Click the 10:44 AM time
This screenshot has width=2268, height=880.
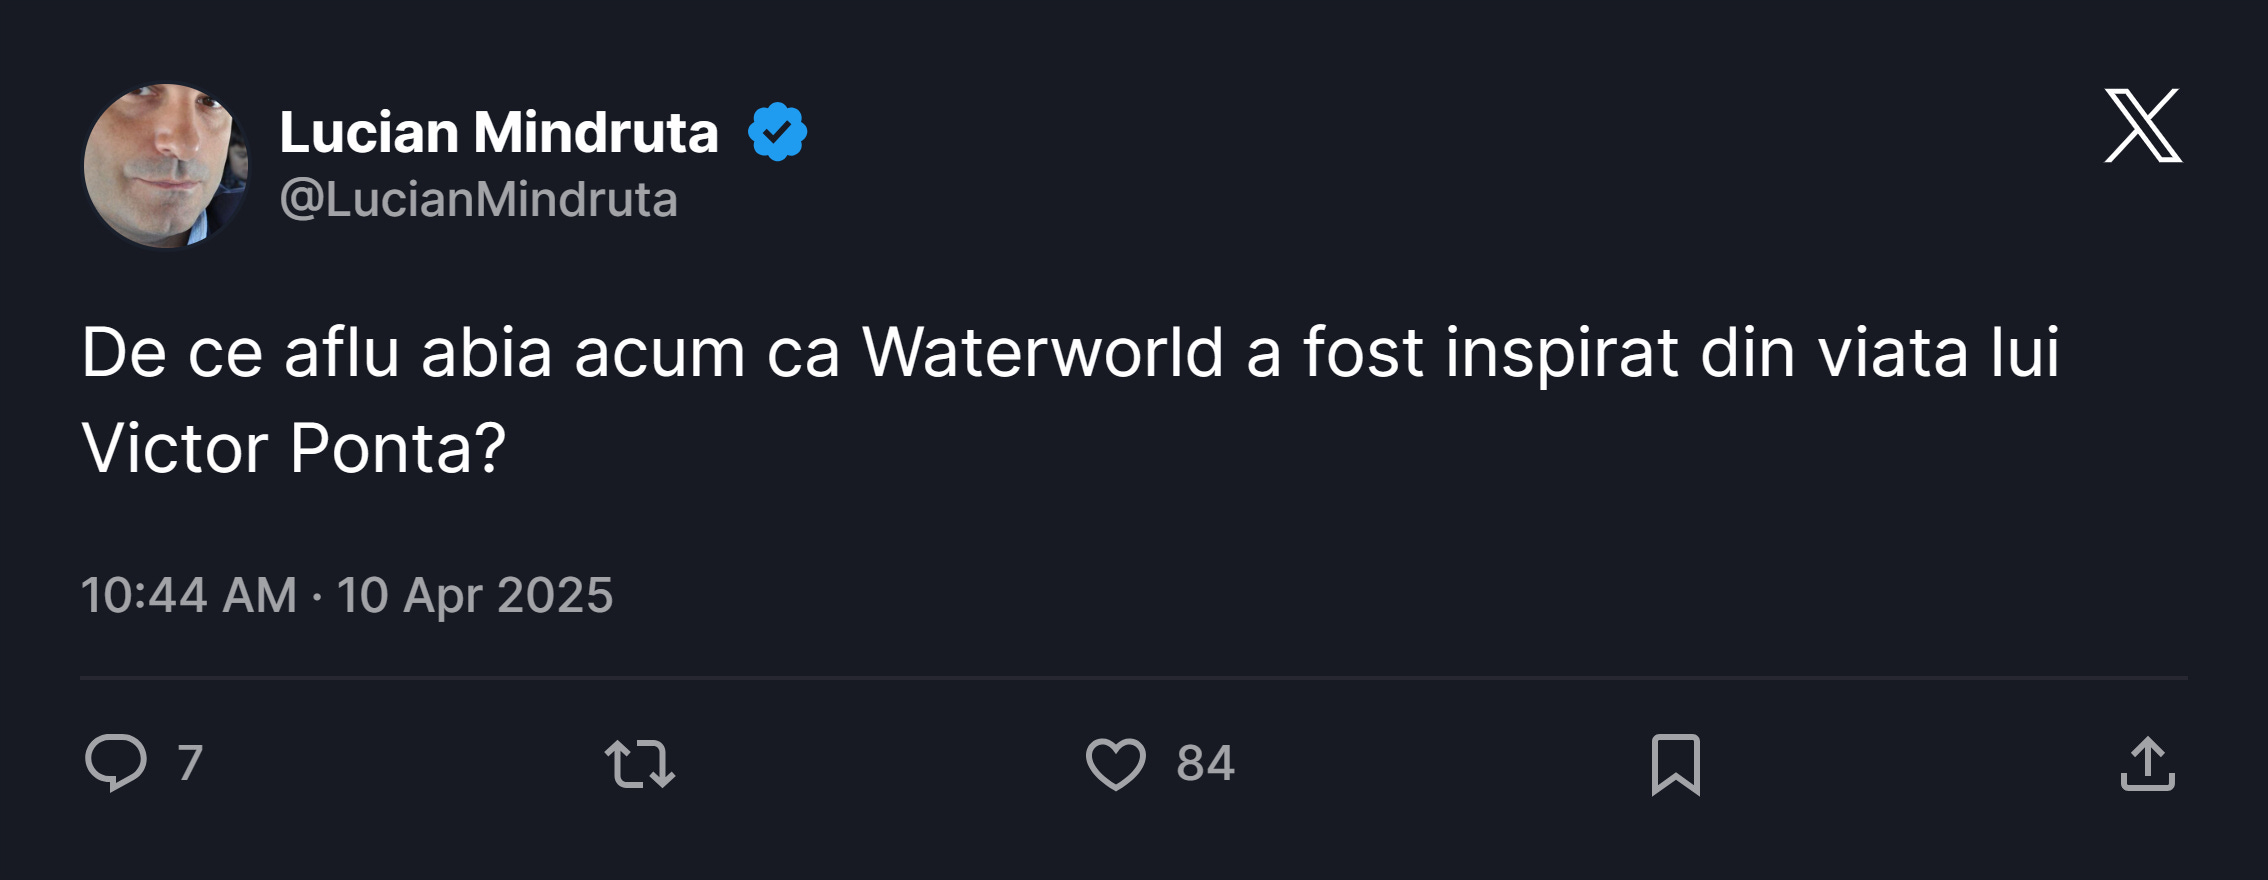point(189,595)
